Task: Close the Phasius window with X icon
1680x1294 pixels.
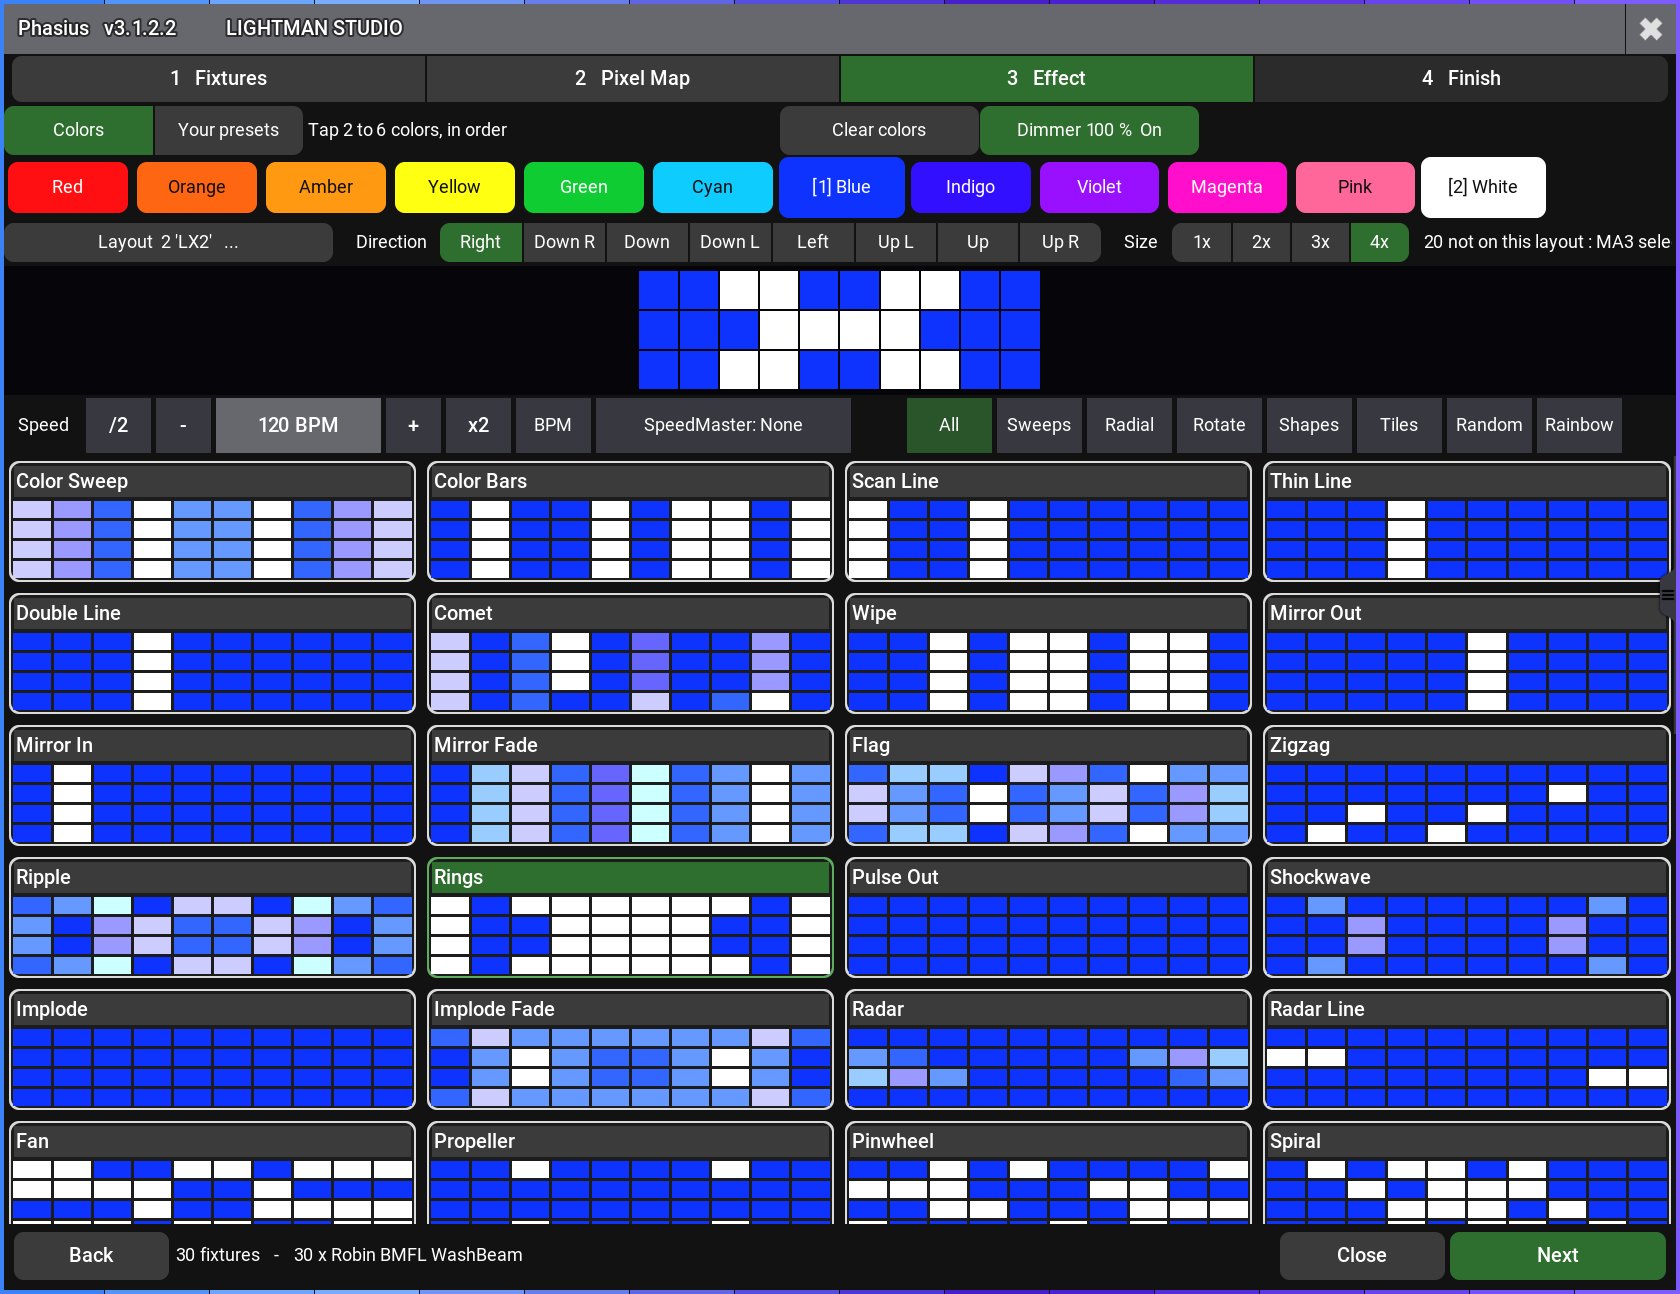Action: pos(1651,28)
